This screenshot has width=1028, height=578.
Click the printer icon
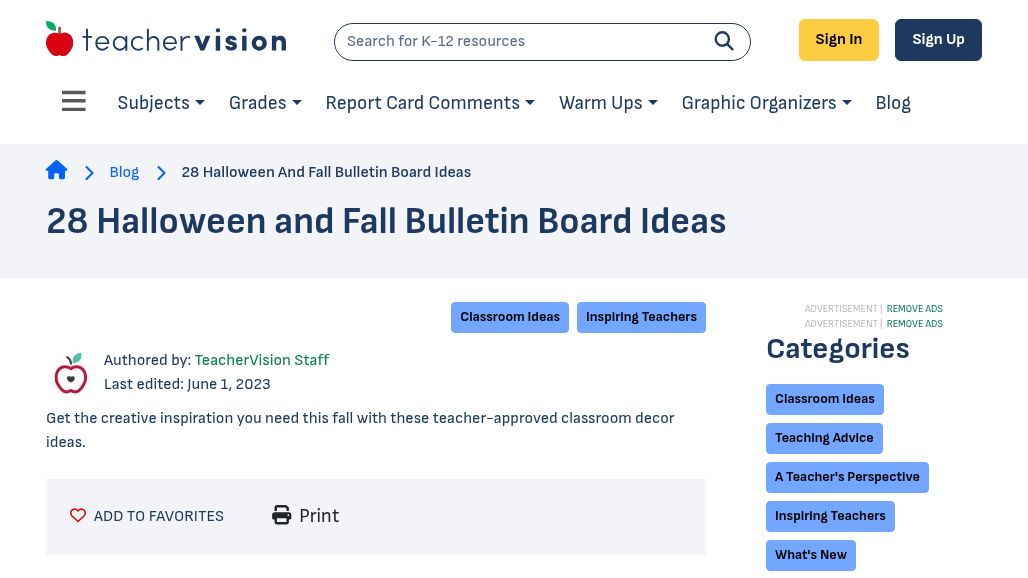tap(281, 515)
